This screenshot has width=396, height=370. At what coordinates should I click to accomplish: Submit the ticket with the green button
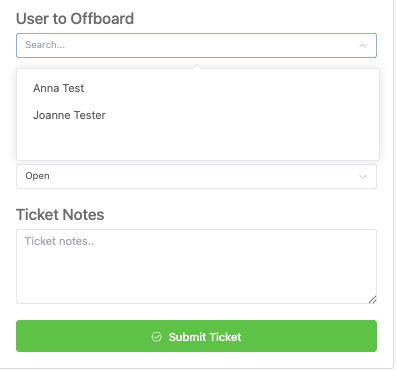click(196, 336)
